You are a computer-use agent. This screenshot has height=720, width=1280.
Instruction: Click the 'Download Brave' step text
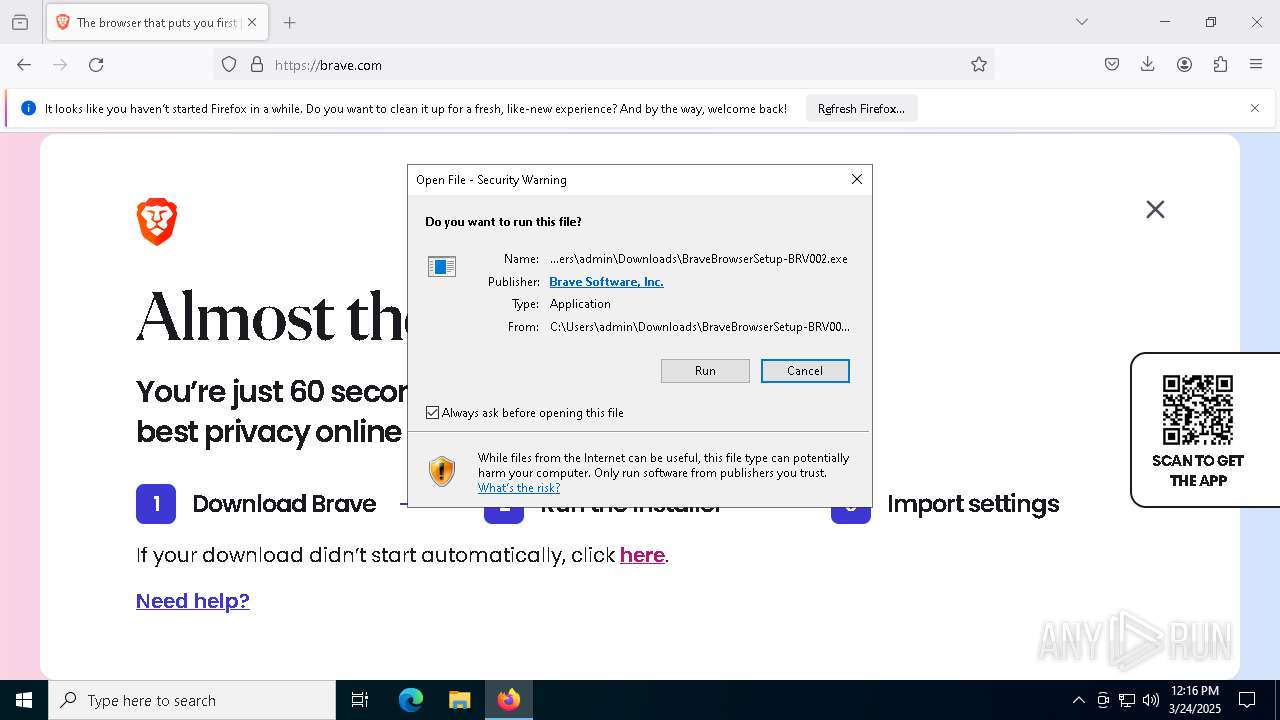pos(284,504)
